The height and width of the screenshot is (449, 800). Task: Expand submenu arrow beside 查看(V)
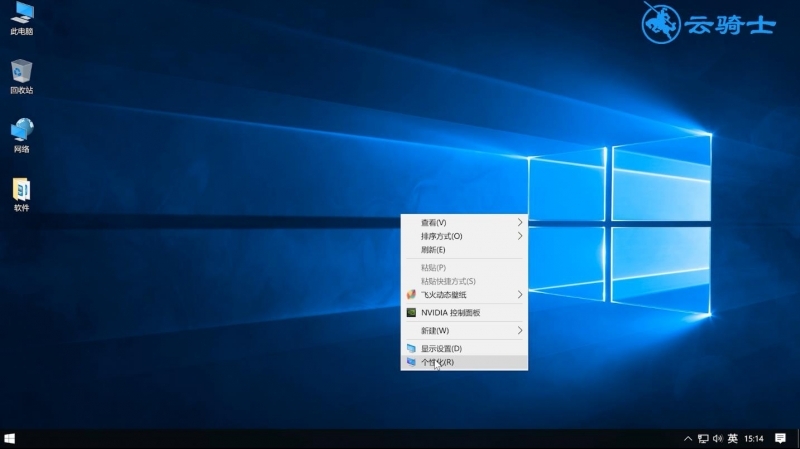519,222
